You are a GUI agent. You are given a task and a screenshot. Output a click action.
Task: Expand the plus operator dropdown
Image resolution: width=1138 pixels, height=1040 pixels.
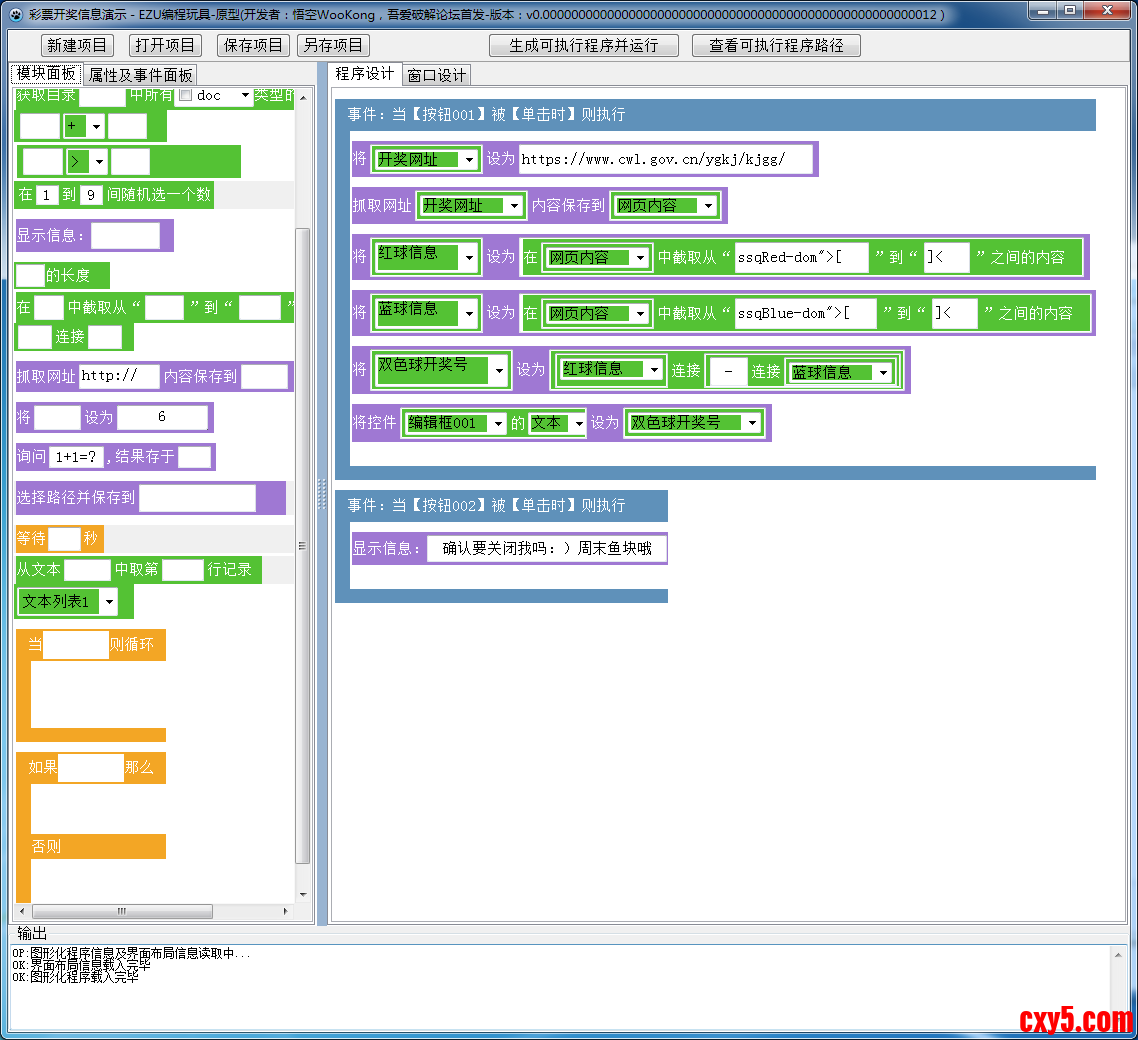96,127
